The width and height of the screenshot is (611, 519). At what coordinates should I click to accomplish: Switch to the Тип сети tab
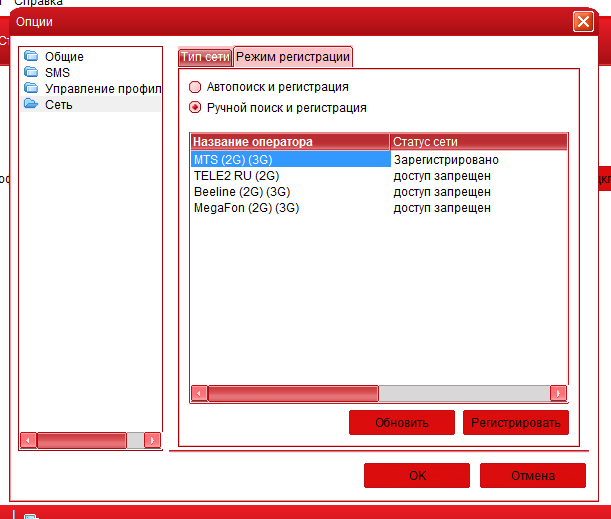[x=205, y=57]
